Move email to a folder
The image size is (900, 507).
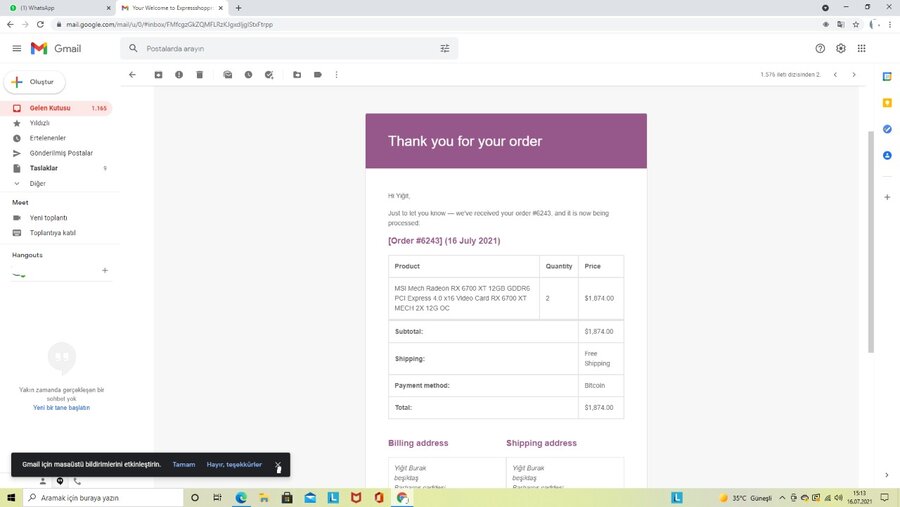pyautogui.click(x=297, y=75)
